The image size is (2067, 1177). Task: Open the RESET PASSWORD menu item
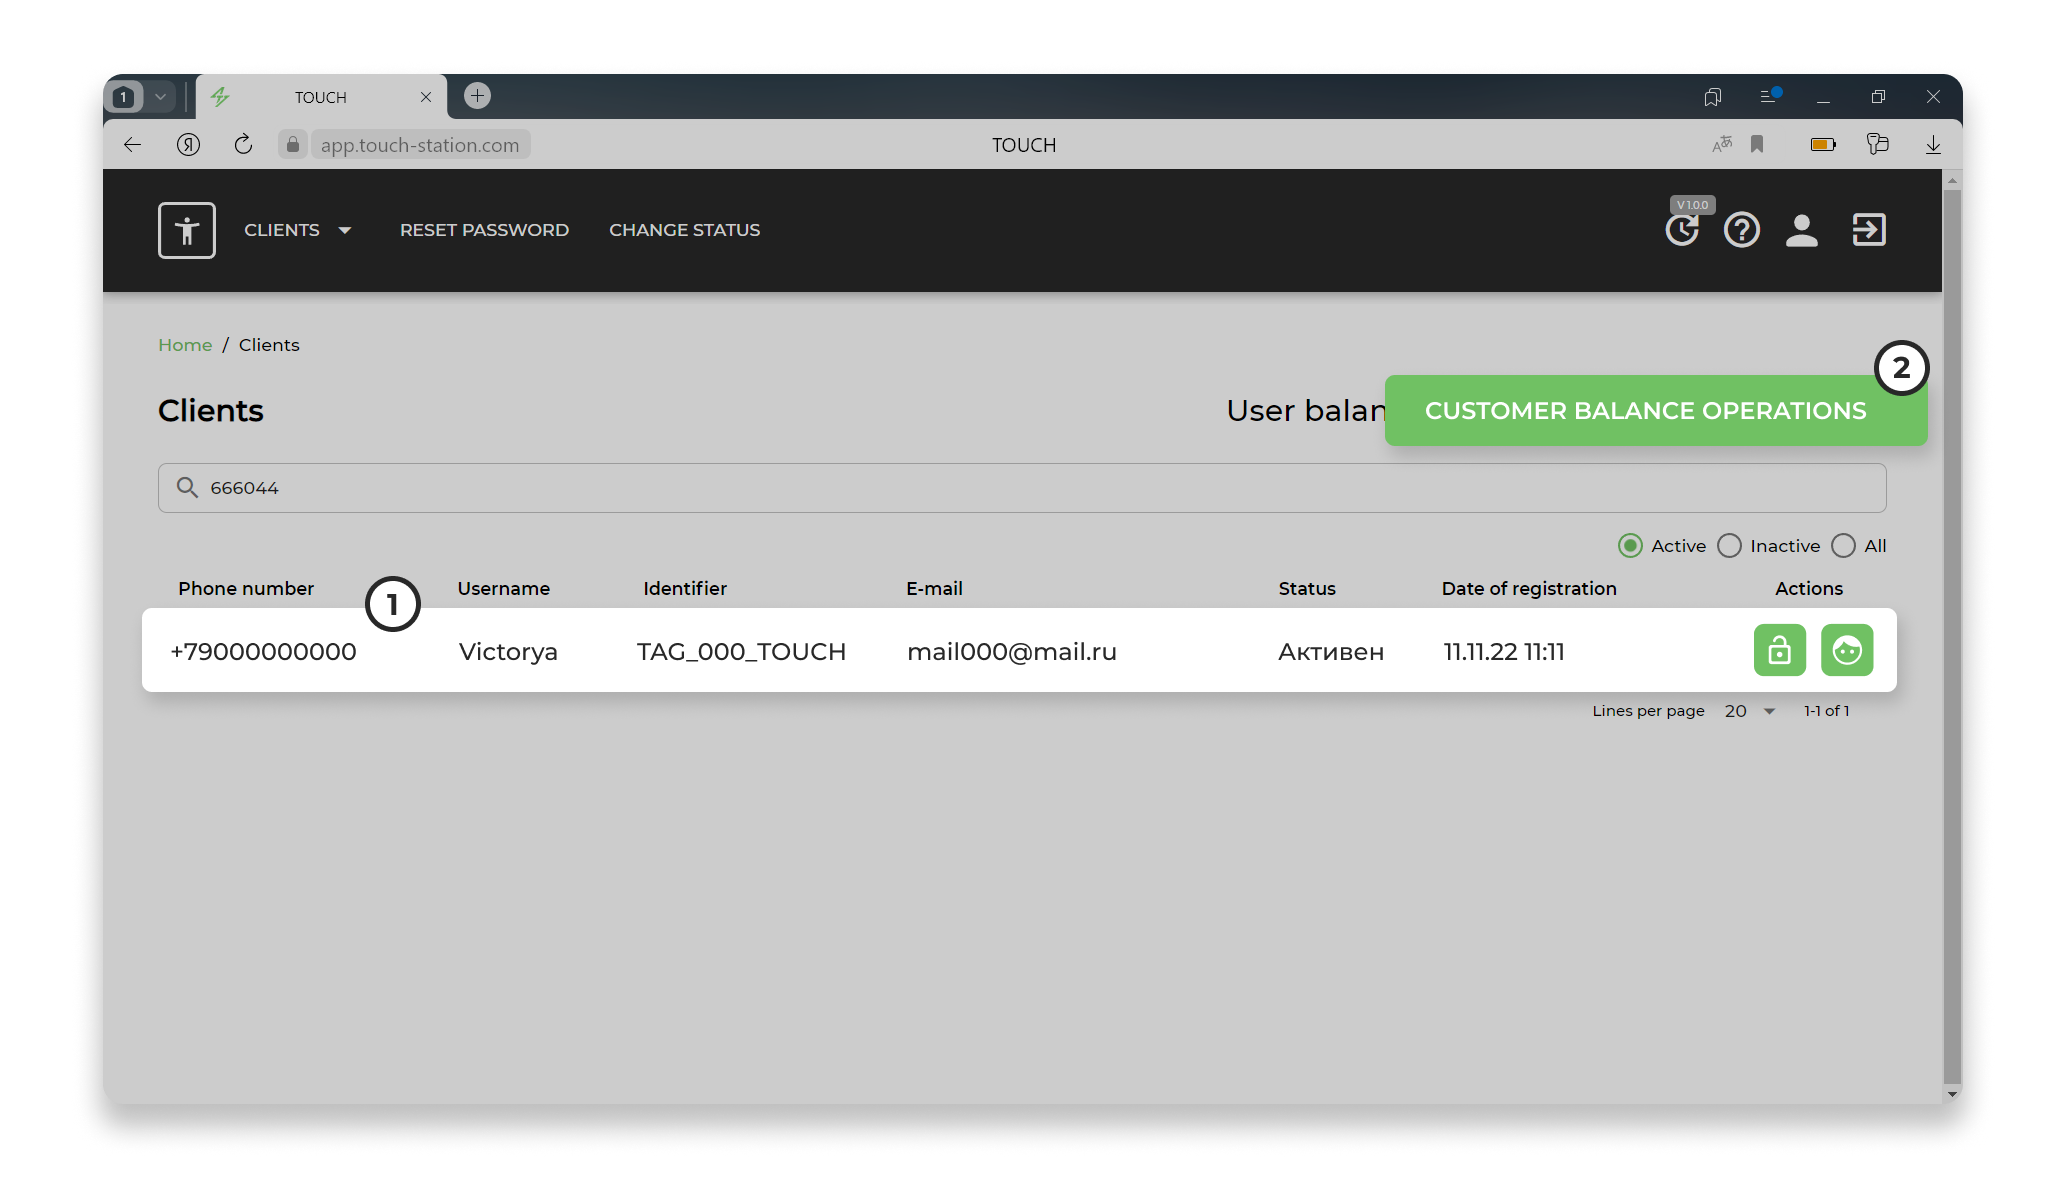[484, 230]
